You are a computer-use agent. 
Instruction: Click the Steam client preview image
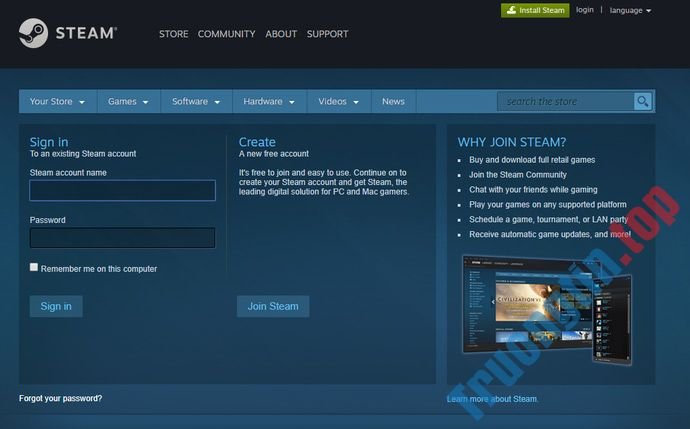[x=547, y=310]
